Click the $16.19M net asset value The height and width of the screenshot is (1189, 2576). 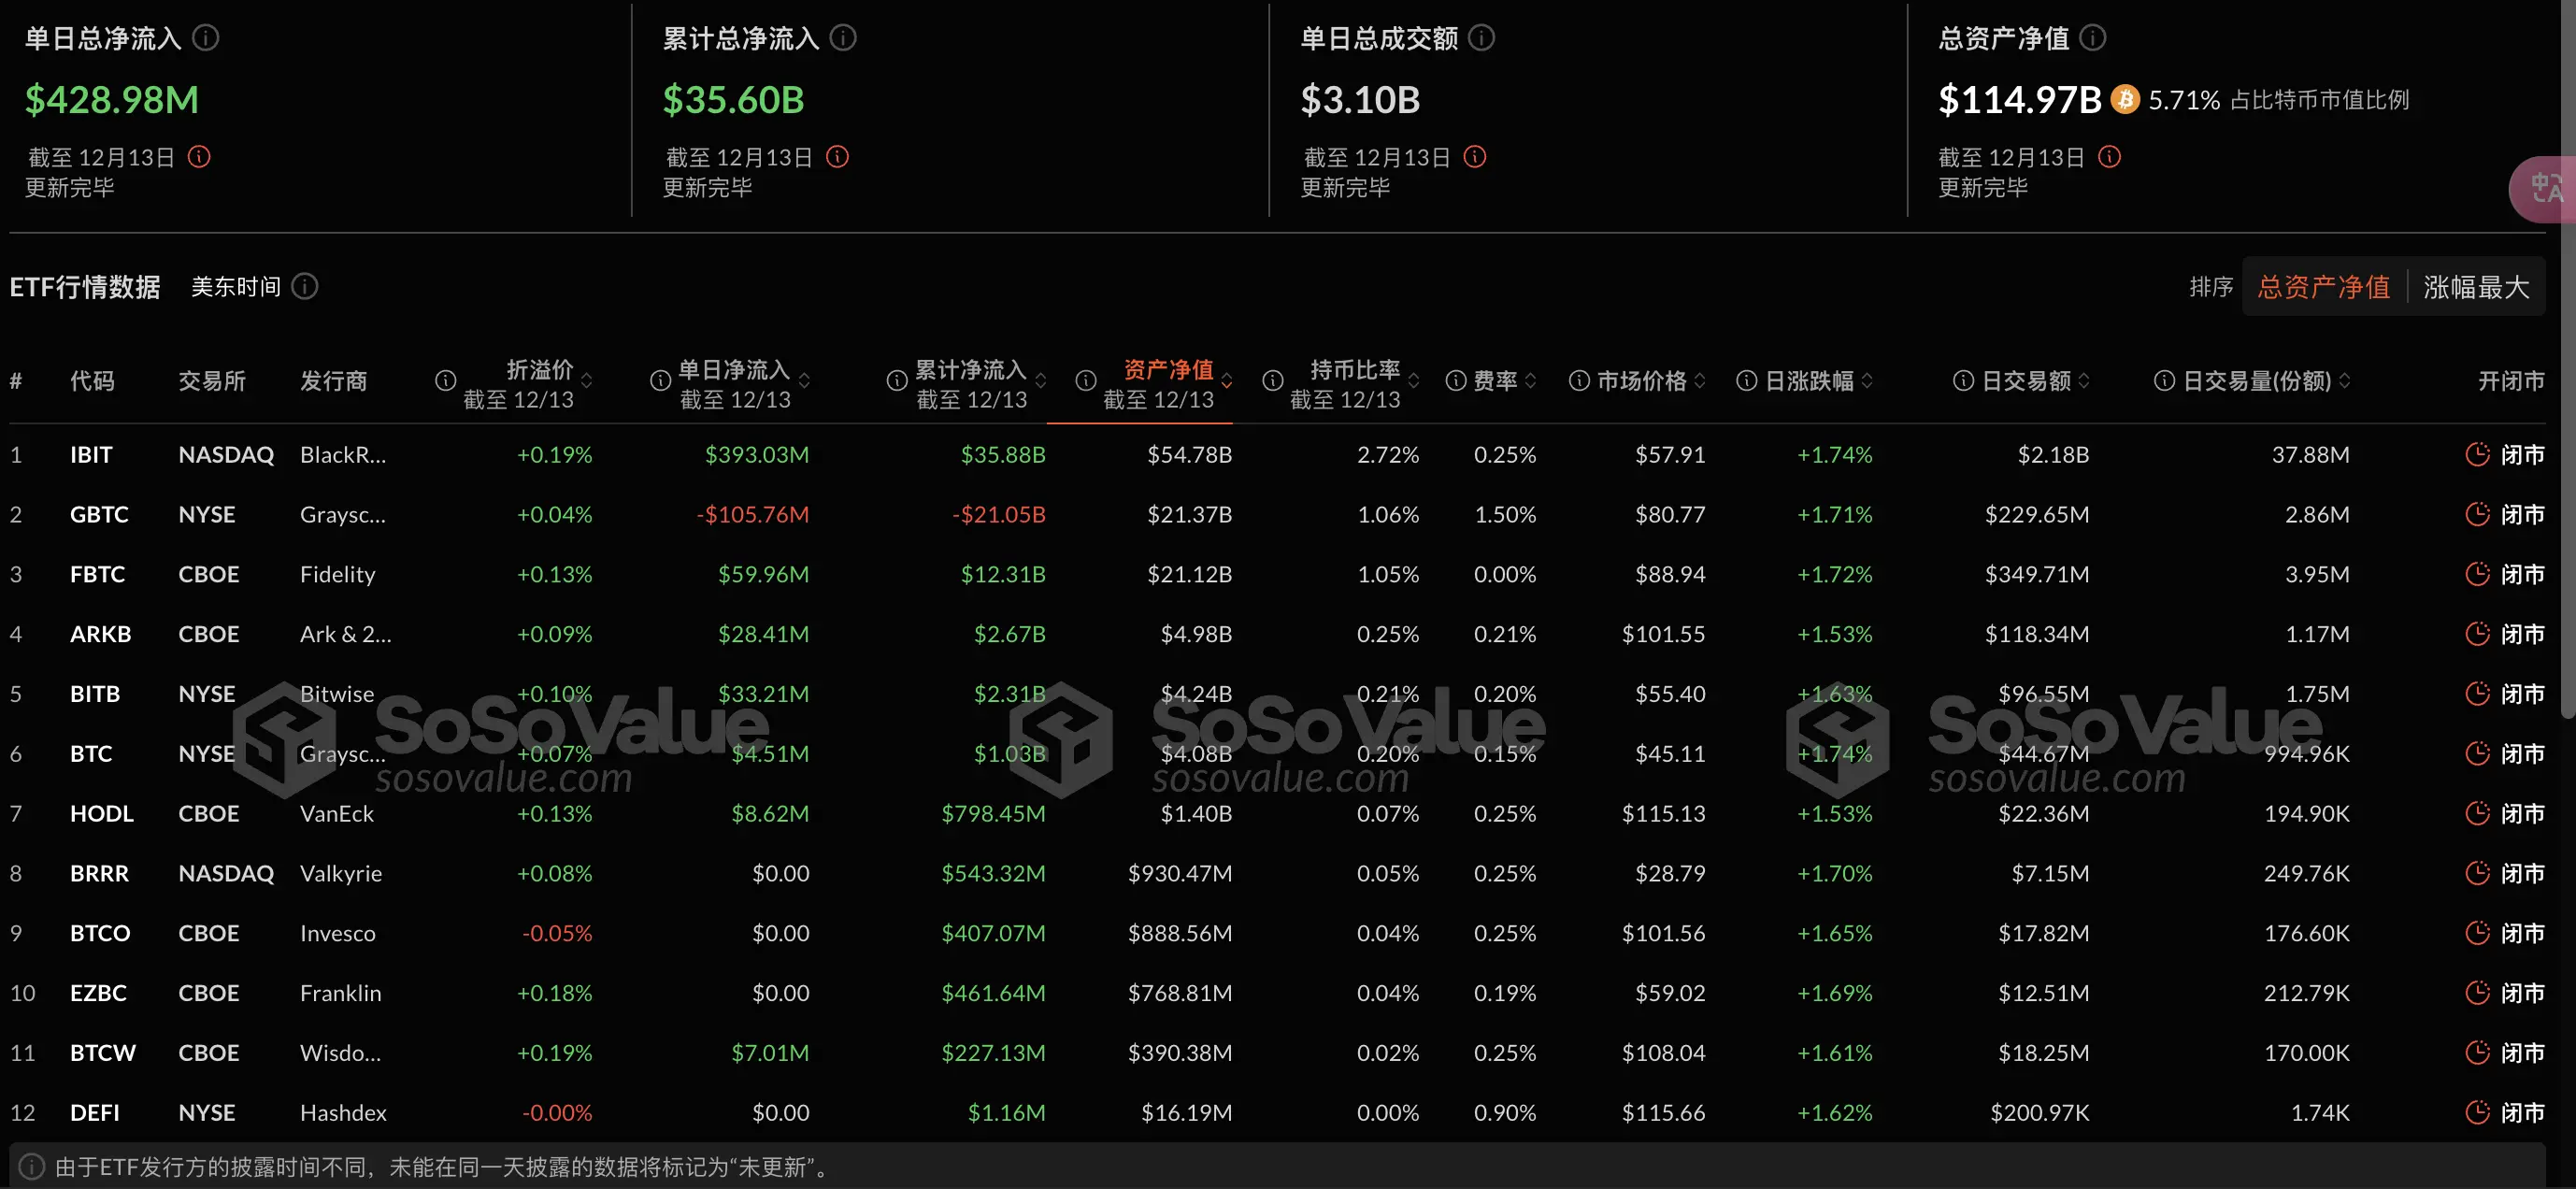click(1186, 1113)
